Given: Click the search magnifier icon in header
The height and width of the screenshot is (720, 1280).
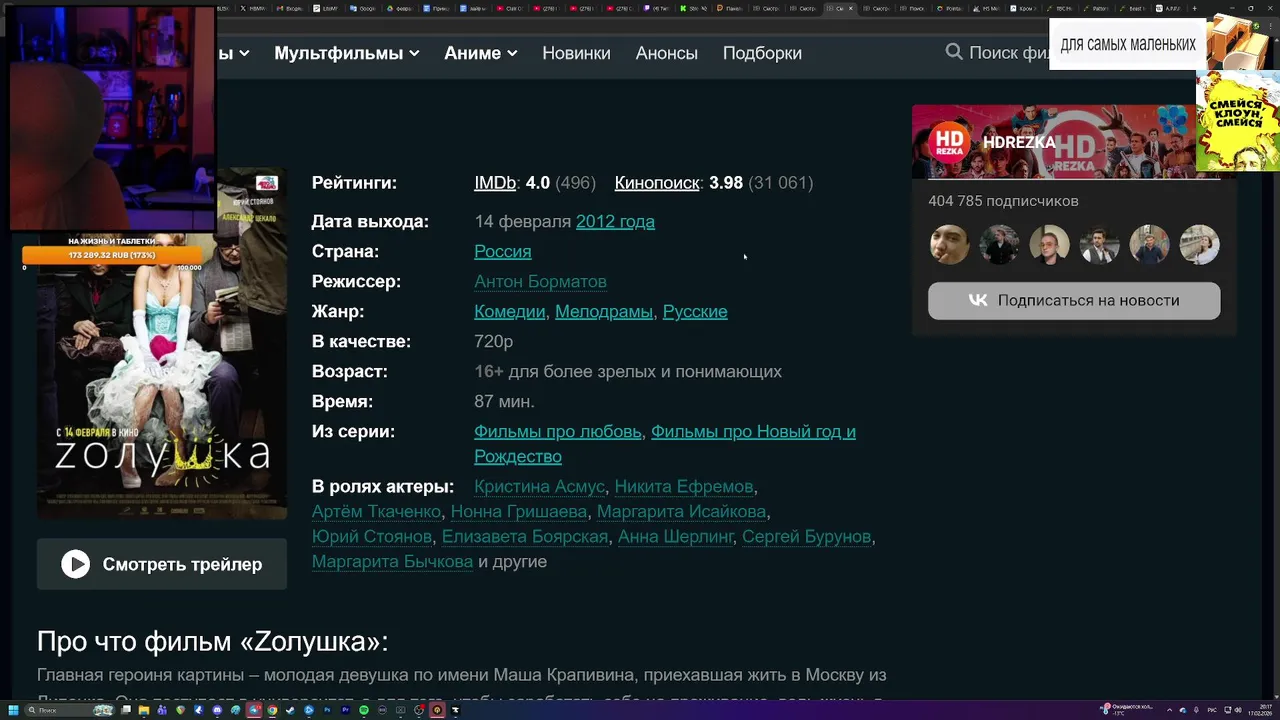Looking at the screenshot, I should click(x=954, y=52).
